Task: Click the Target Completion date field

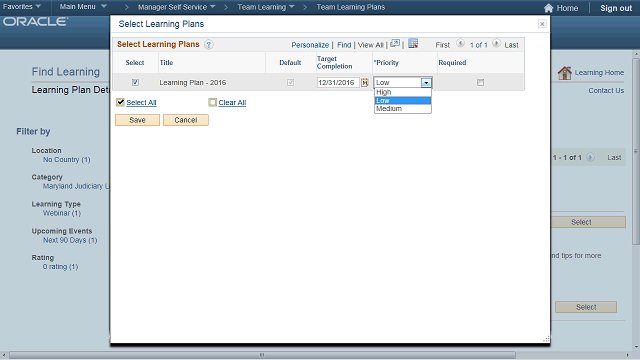Action: pyautogui.click(x=338, y=82)
